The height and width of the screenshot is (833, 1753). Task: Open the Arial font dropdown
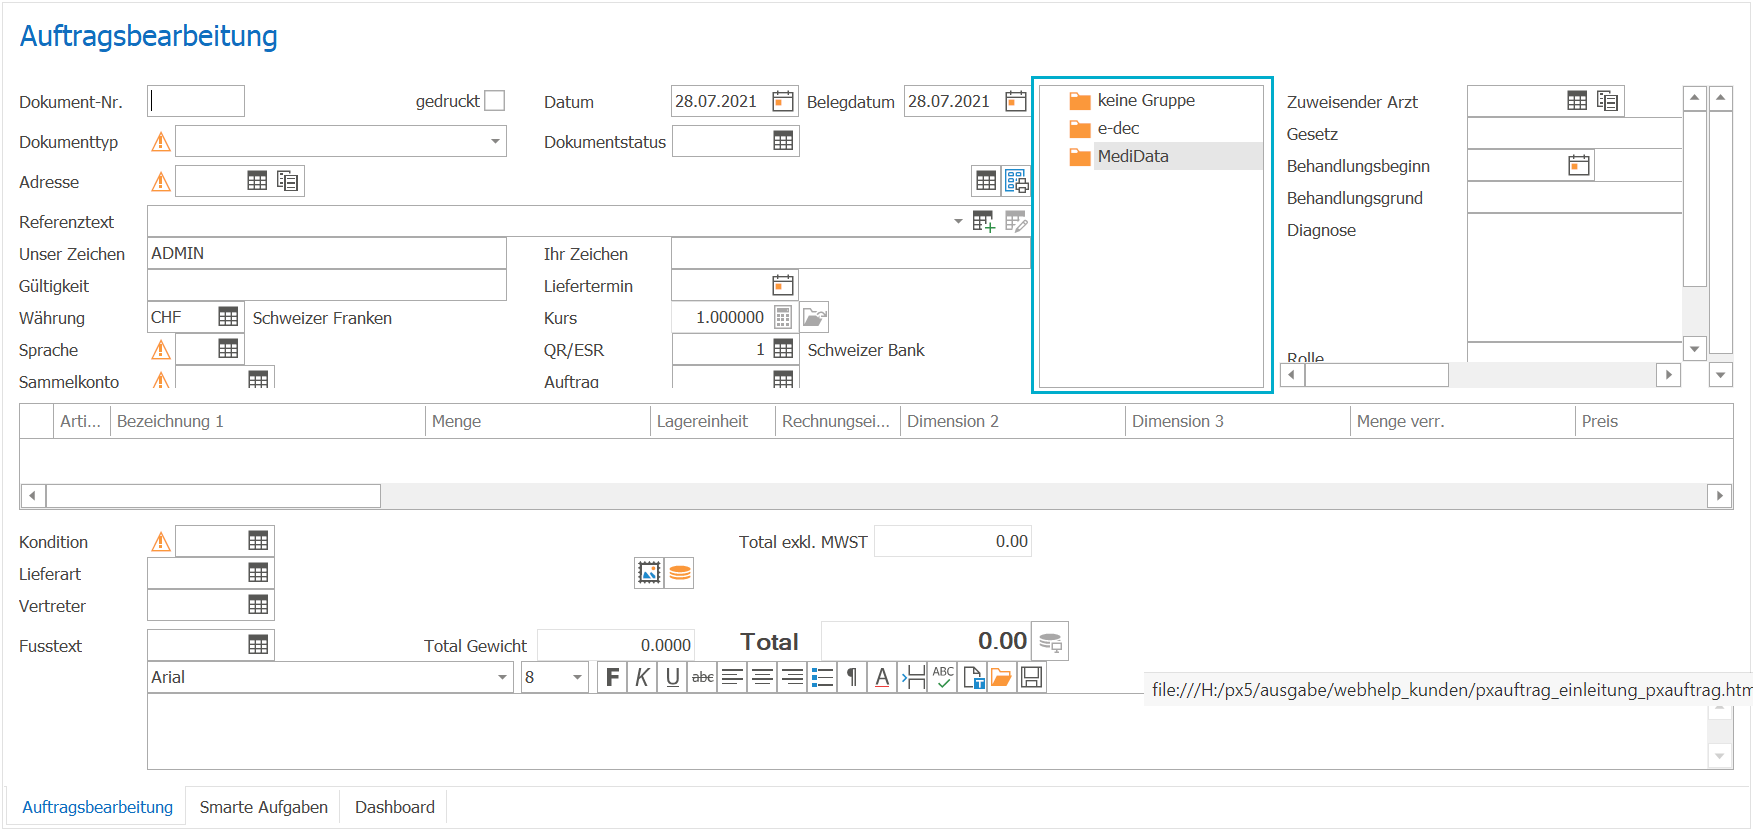click(x=502, y=677)
